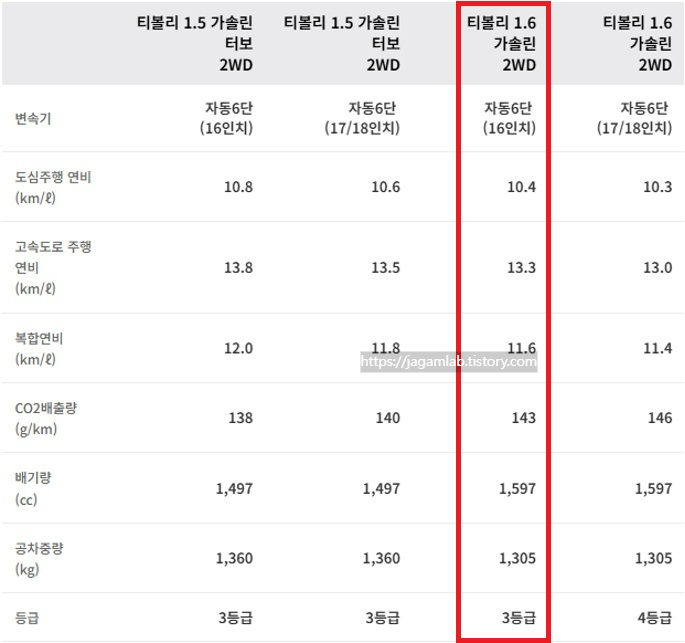The height and width of the screenshot is (643, 685).
Task: Click the city fuel economy value '10.3'
Action: tap(658, 187)
